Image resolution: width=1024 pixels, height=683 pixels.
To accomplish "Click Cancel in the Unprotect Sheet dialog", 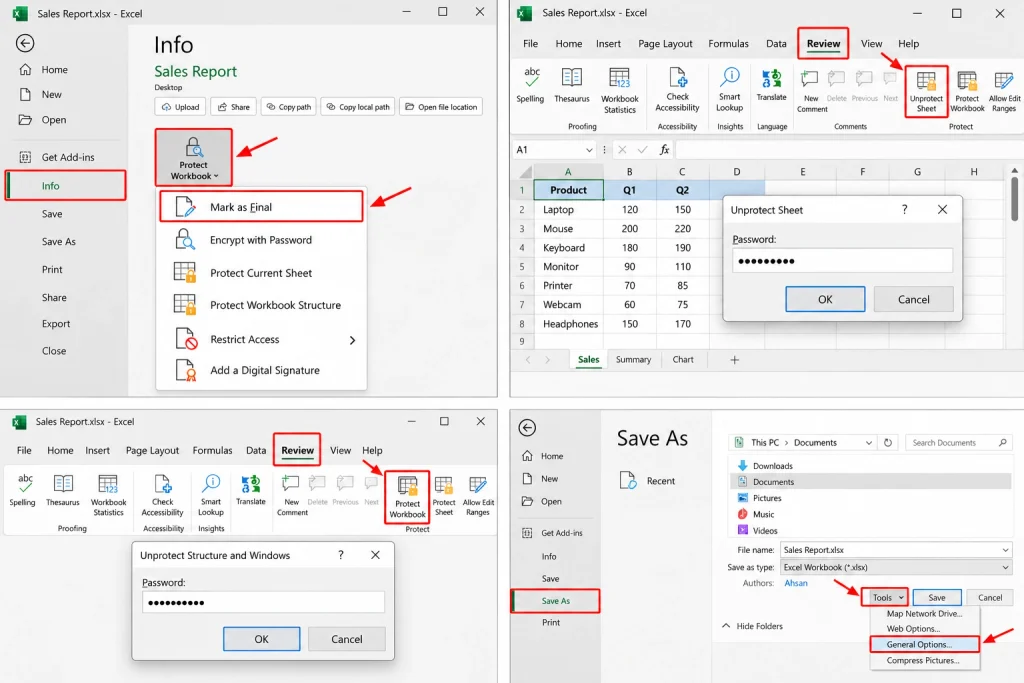I will coord(913,299).
